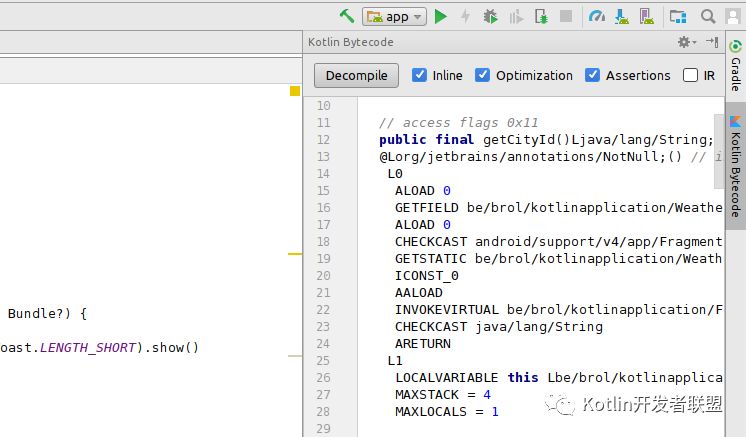Toggle the Inline checkbox
This screenshot has width=746, height=437.
[x=419, y=75]
